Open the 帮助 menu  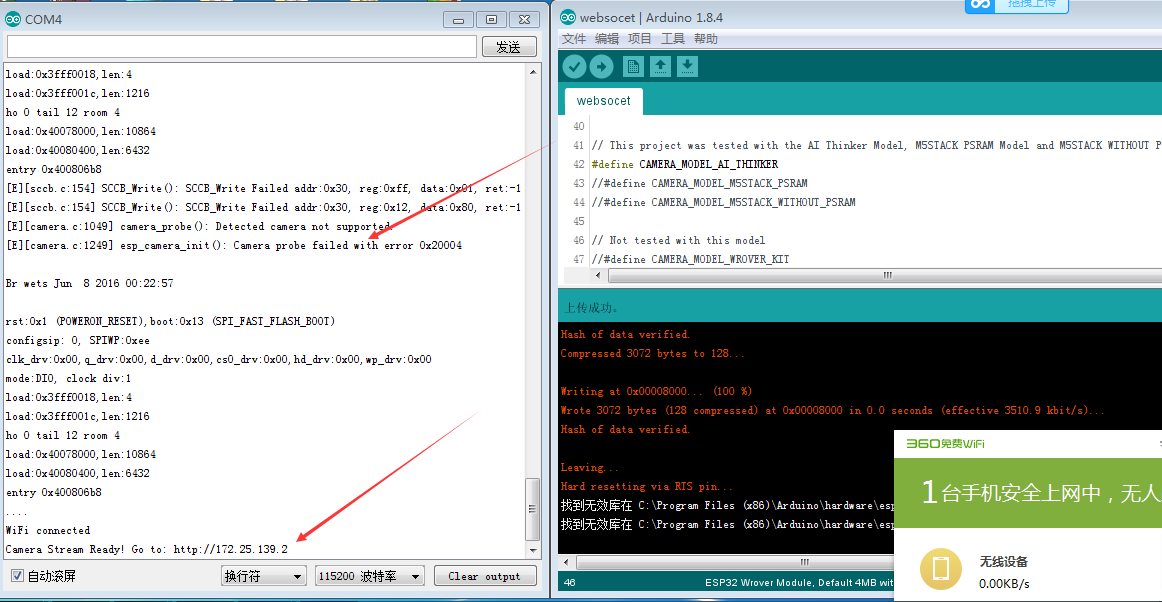(x=706, y=39)
